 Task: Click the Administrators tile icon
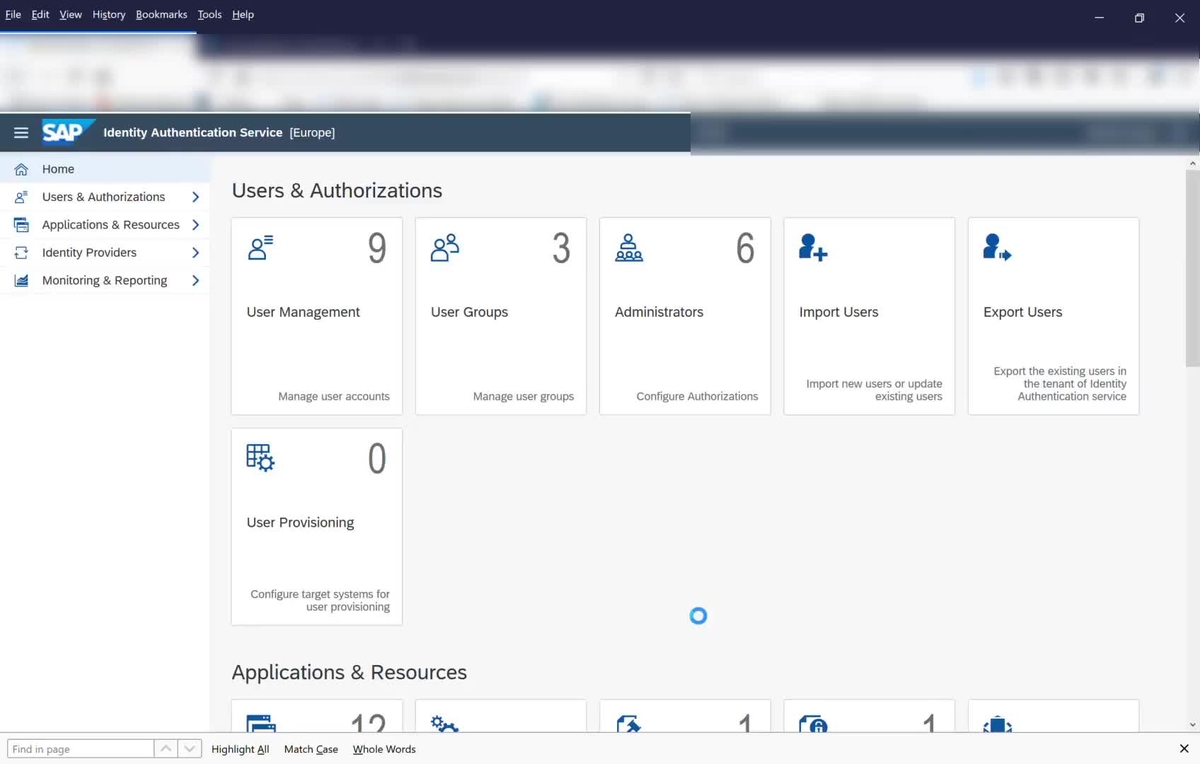pyautogui.click(x=629, y=248)
